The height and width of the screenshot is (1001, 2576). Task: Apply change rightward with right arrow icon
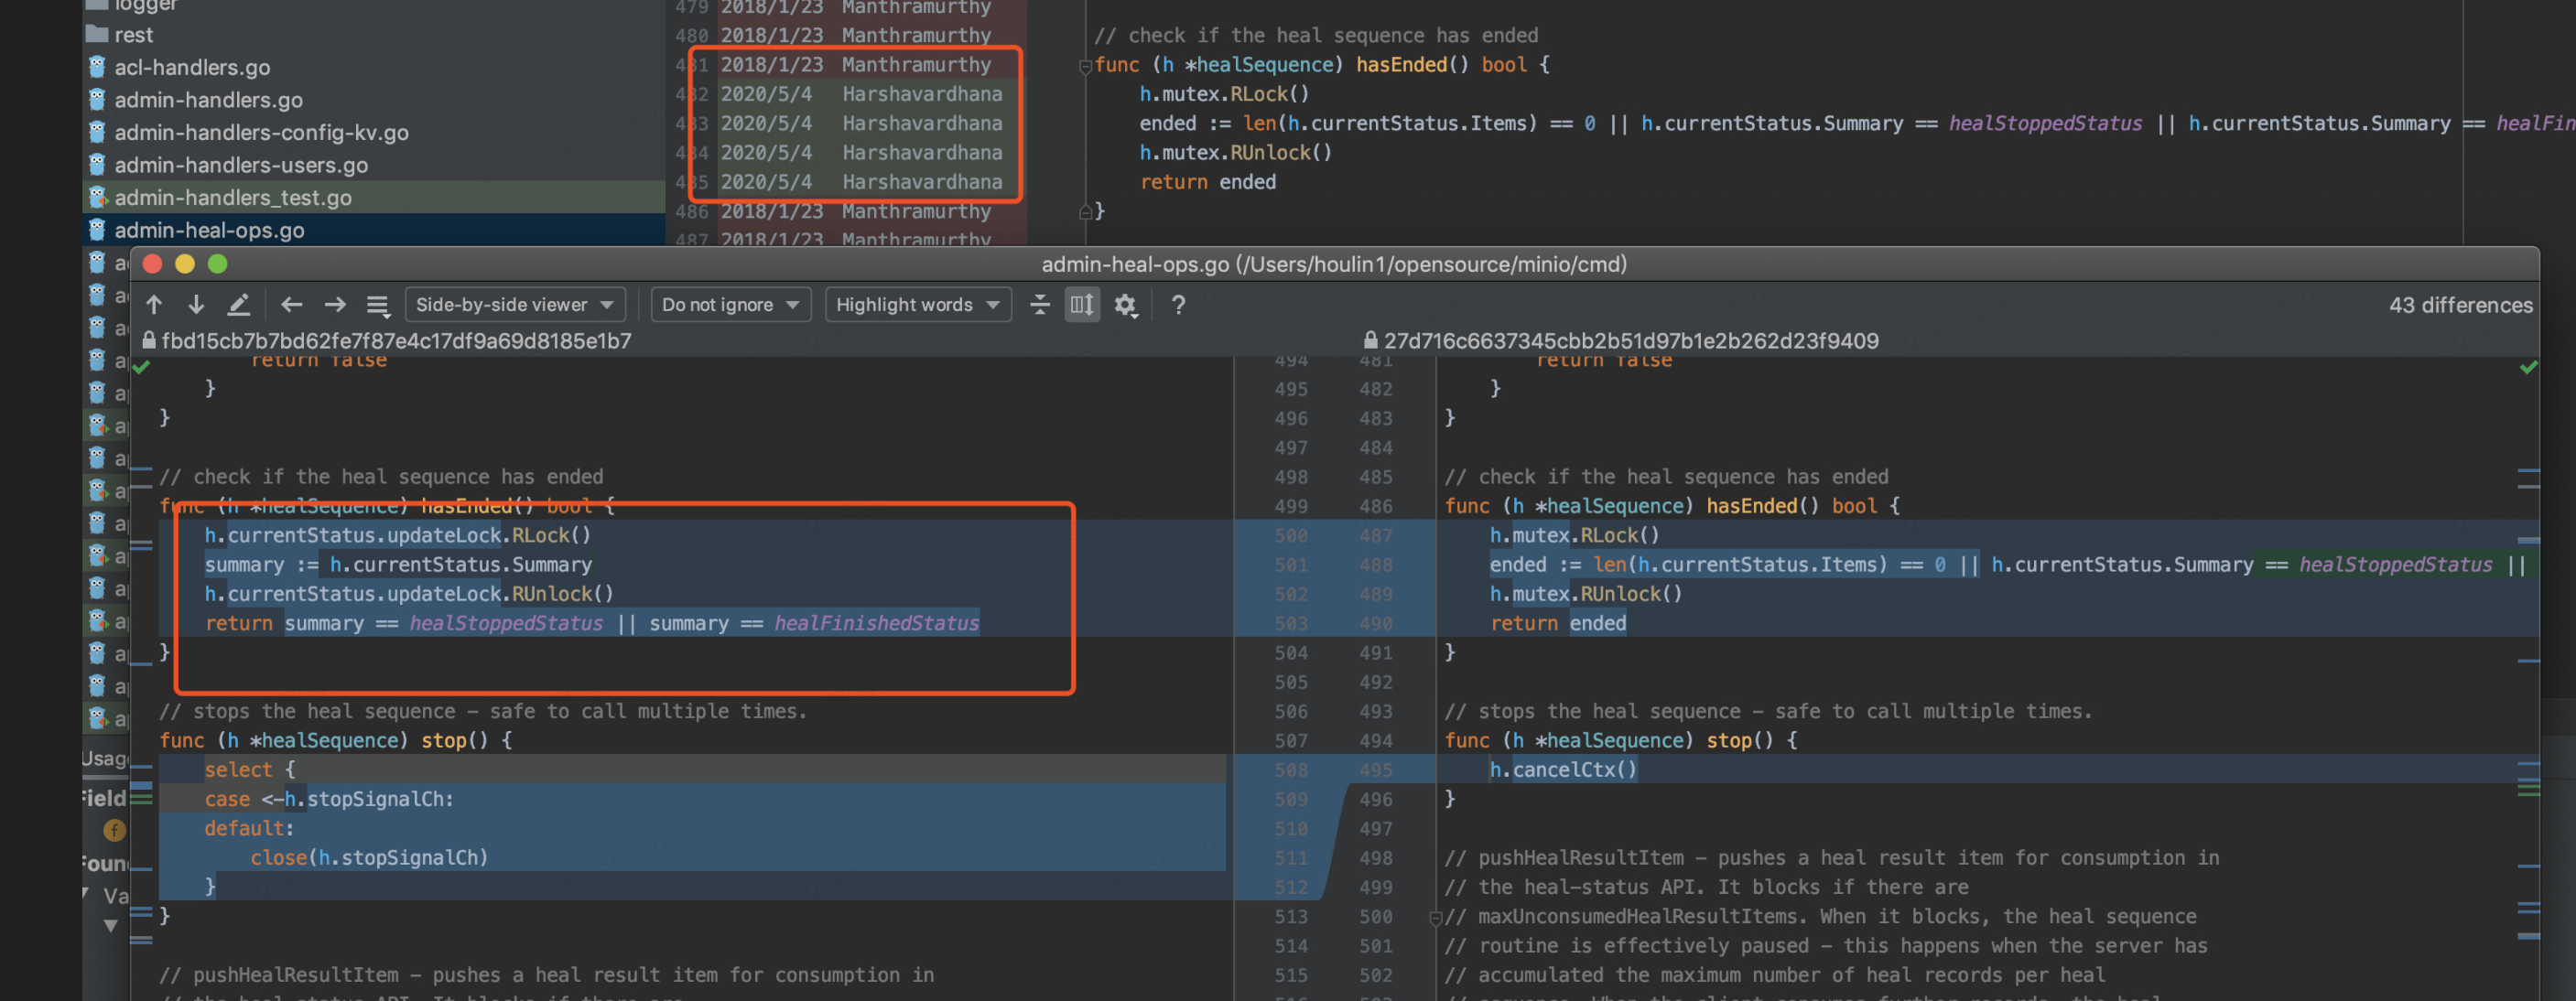coord(335,305)
